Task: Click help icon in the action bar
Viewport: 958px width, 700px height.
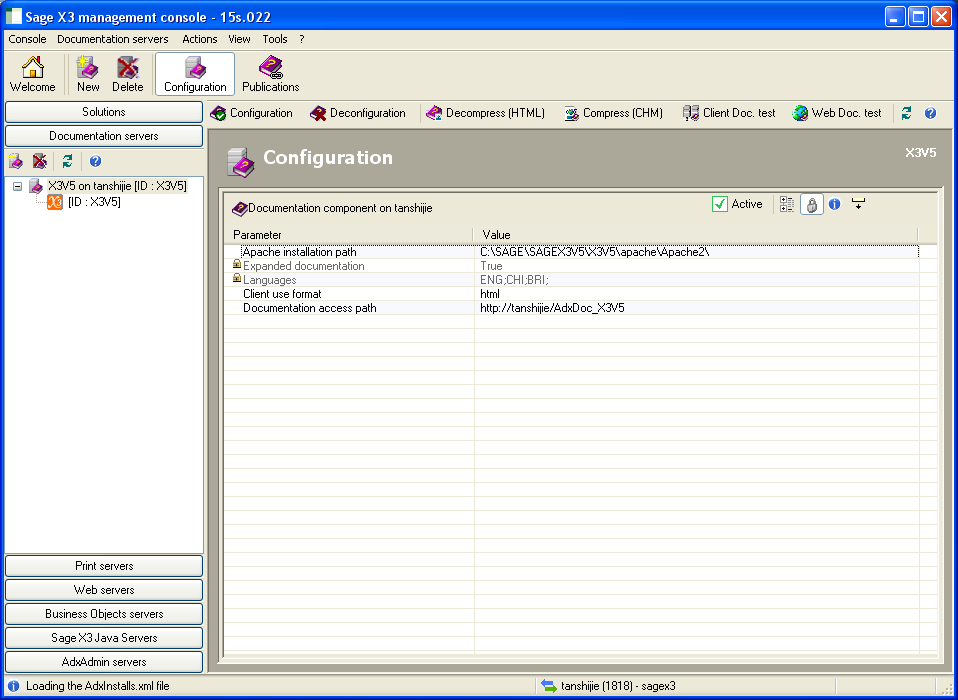Action: (x=930, y=113)
